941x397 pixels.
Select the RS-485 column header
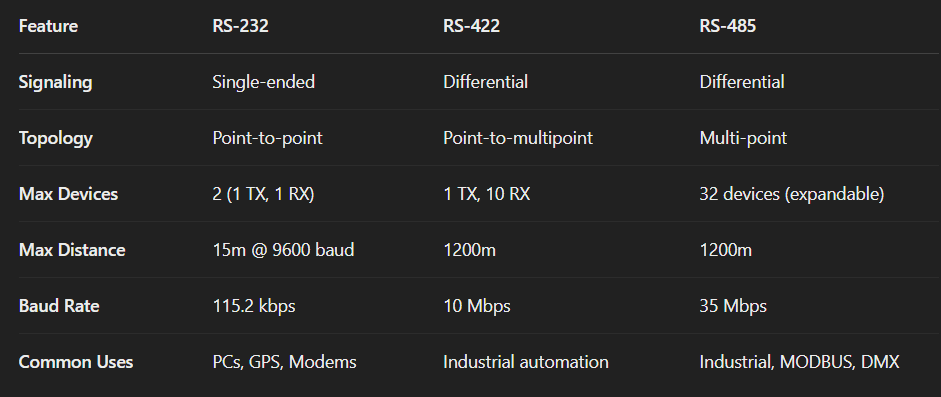point(727,26)
